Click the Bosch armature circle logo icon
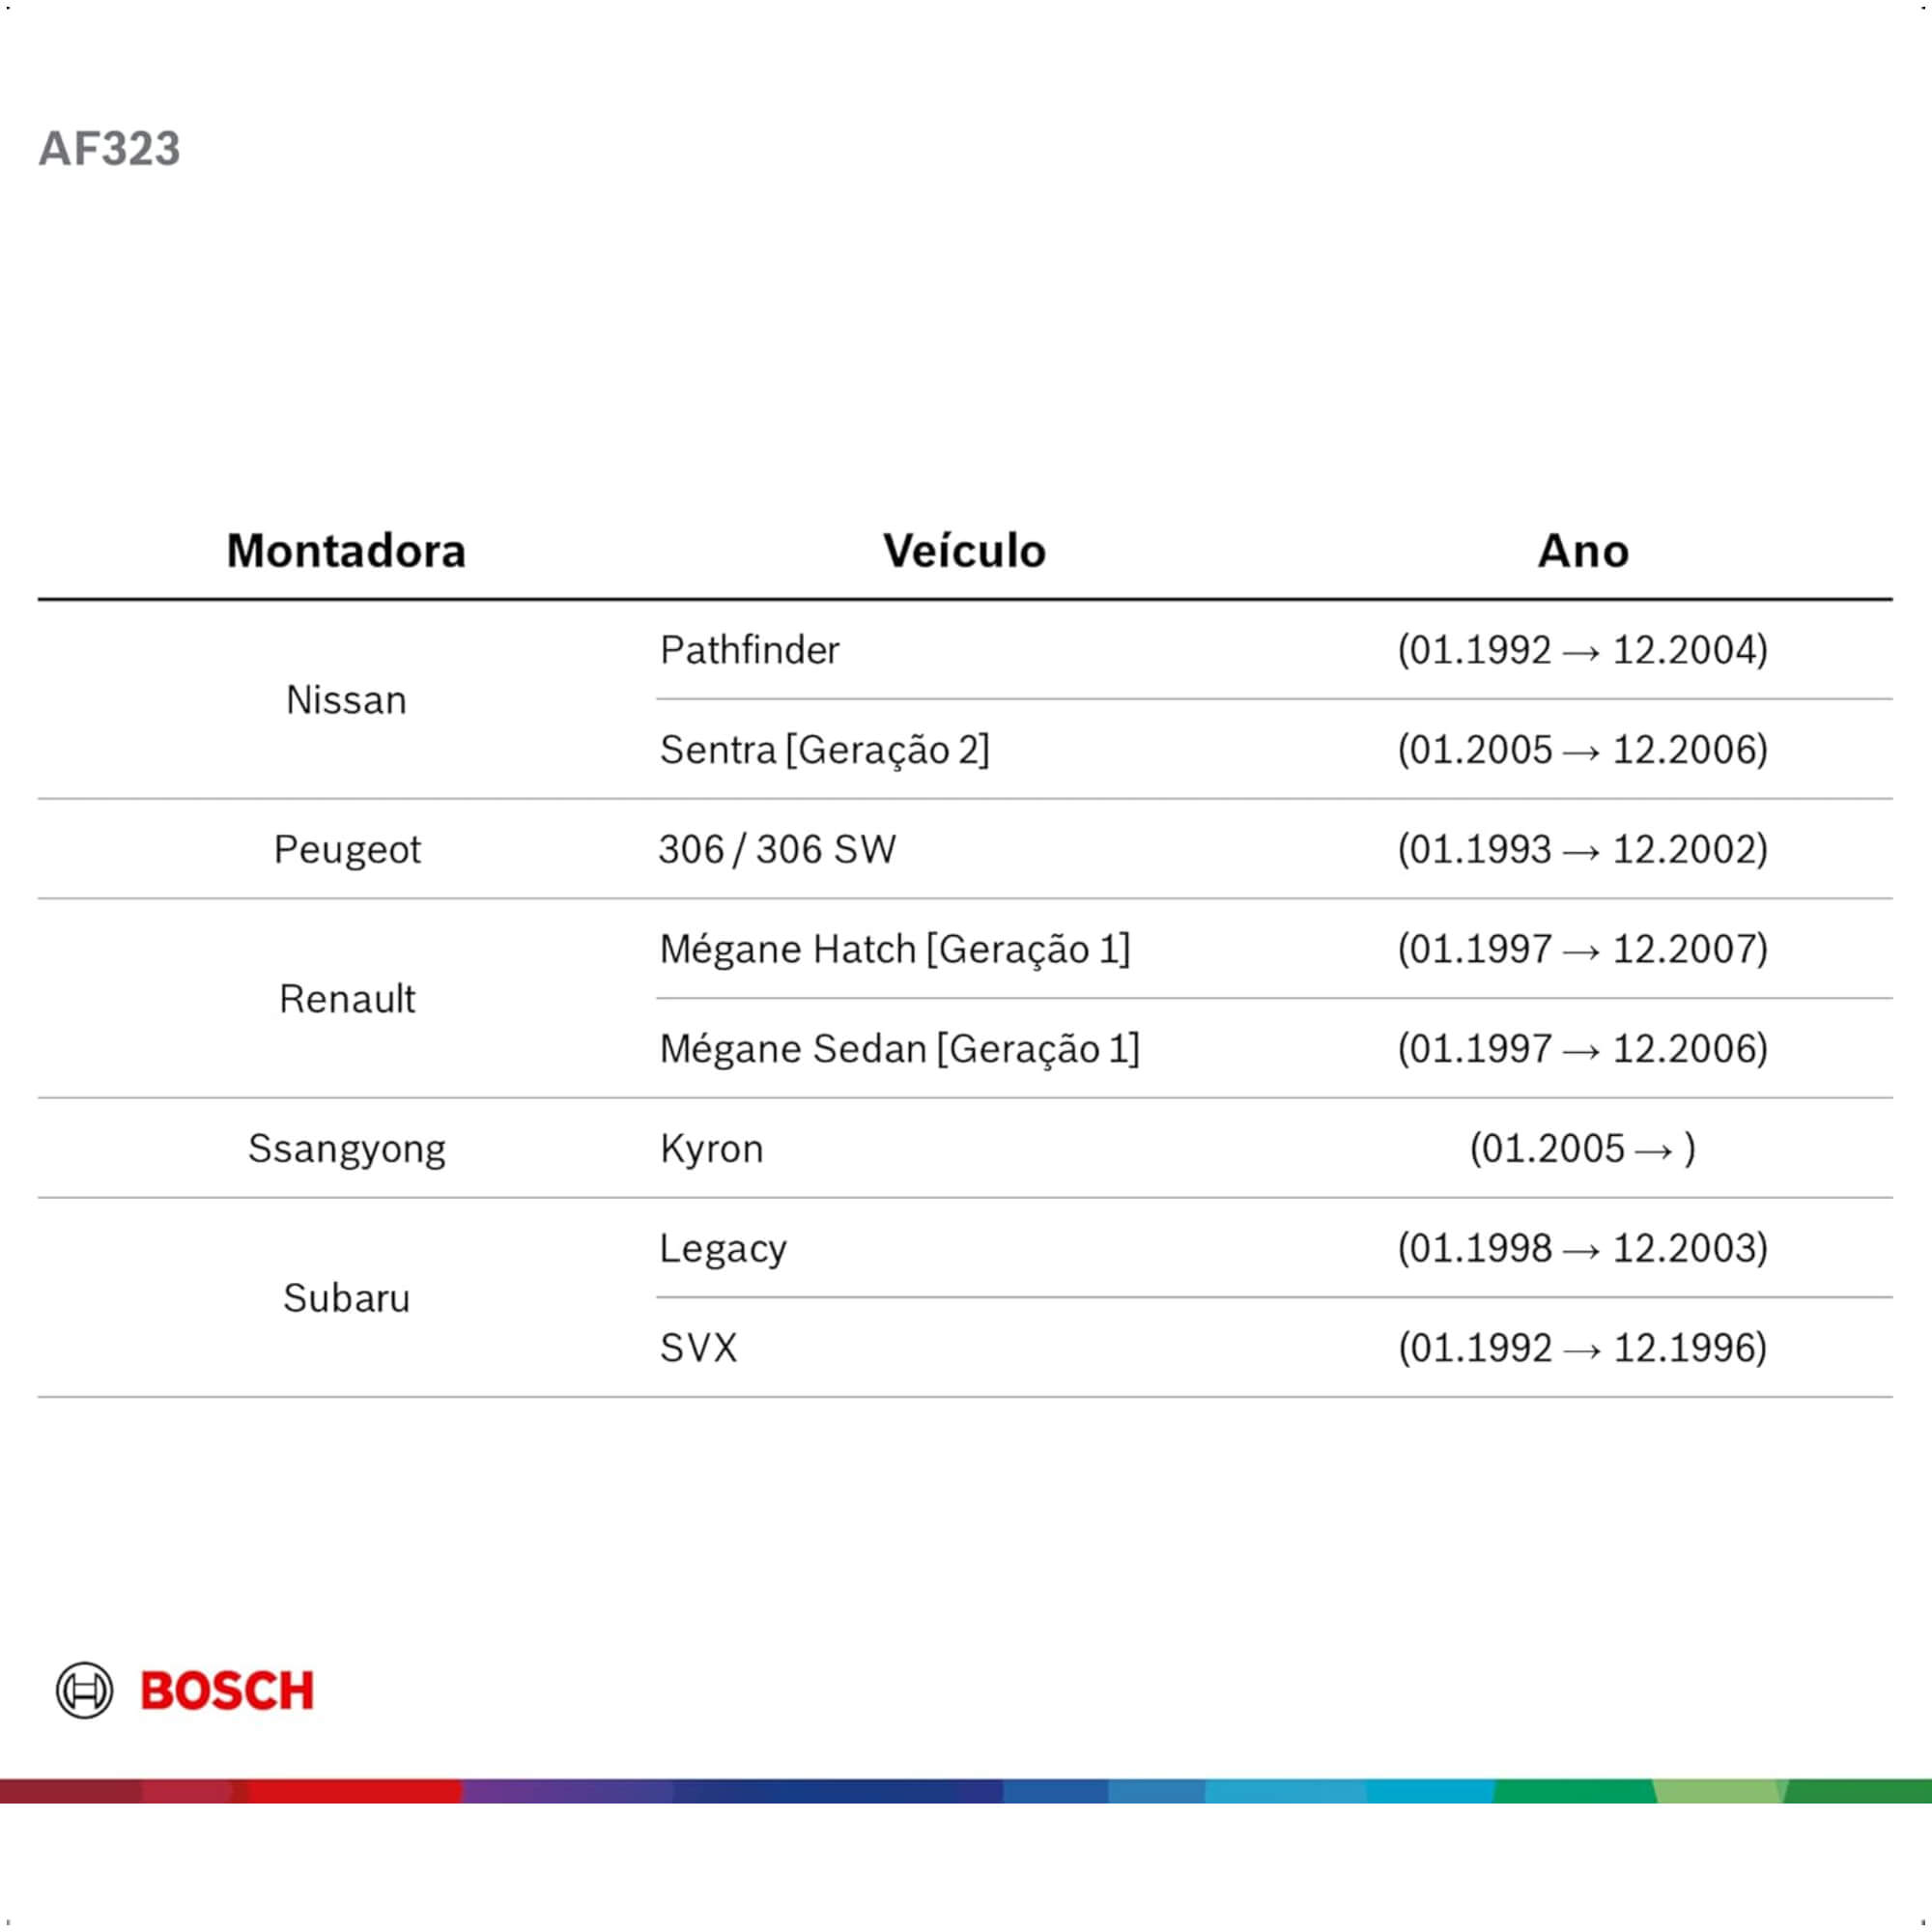1932x1932 pixels. [84, 1691]
